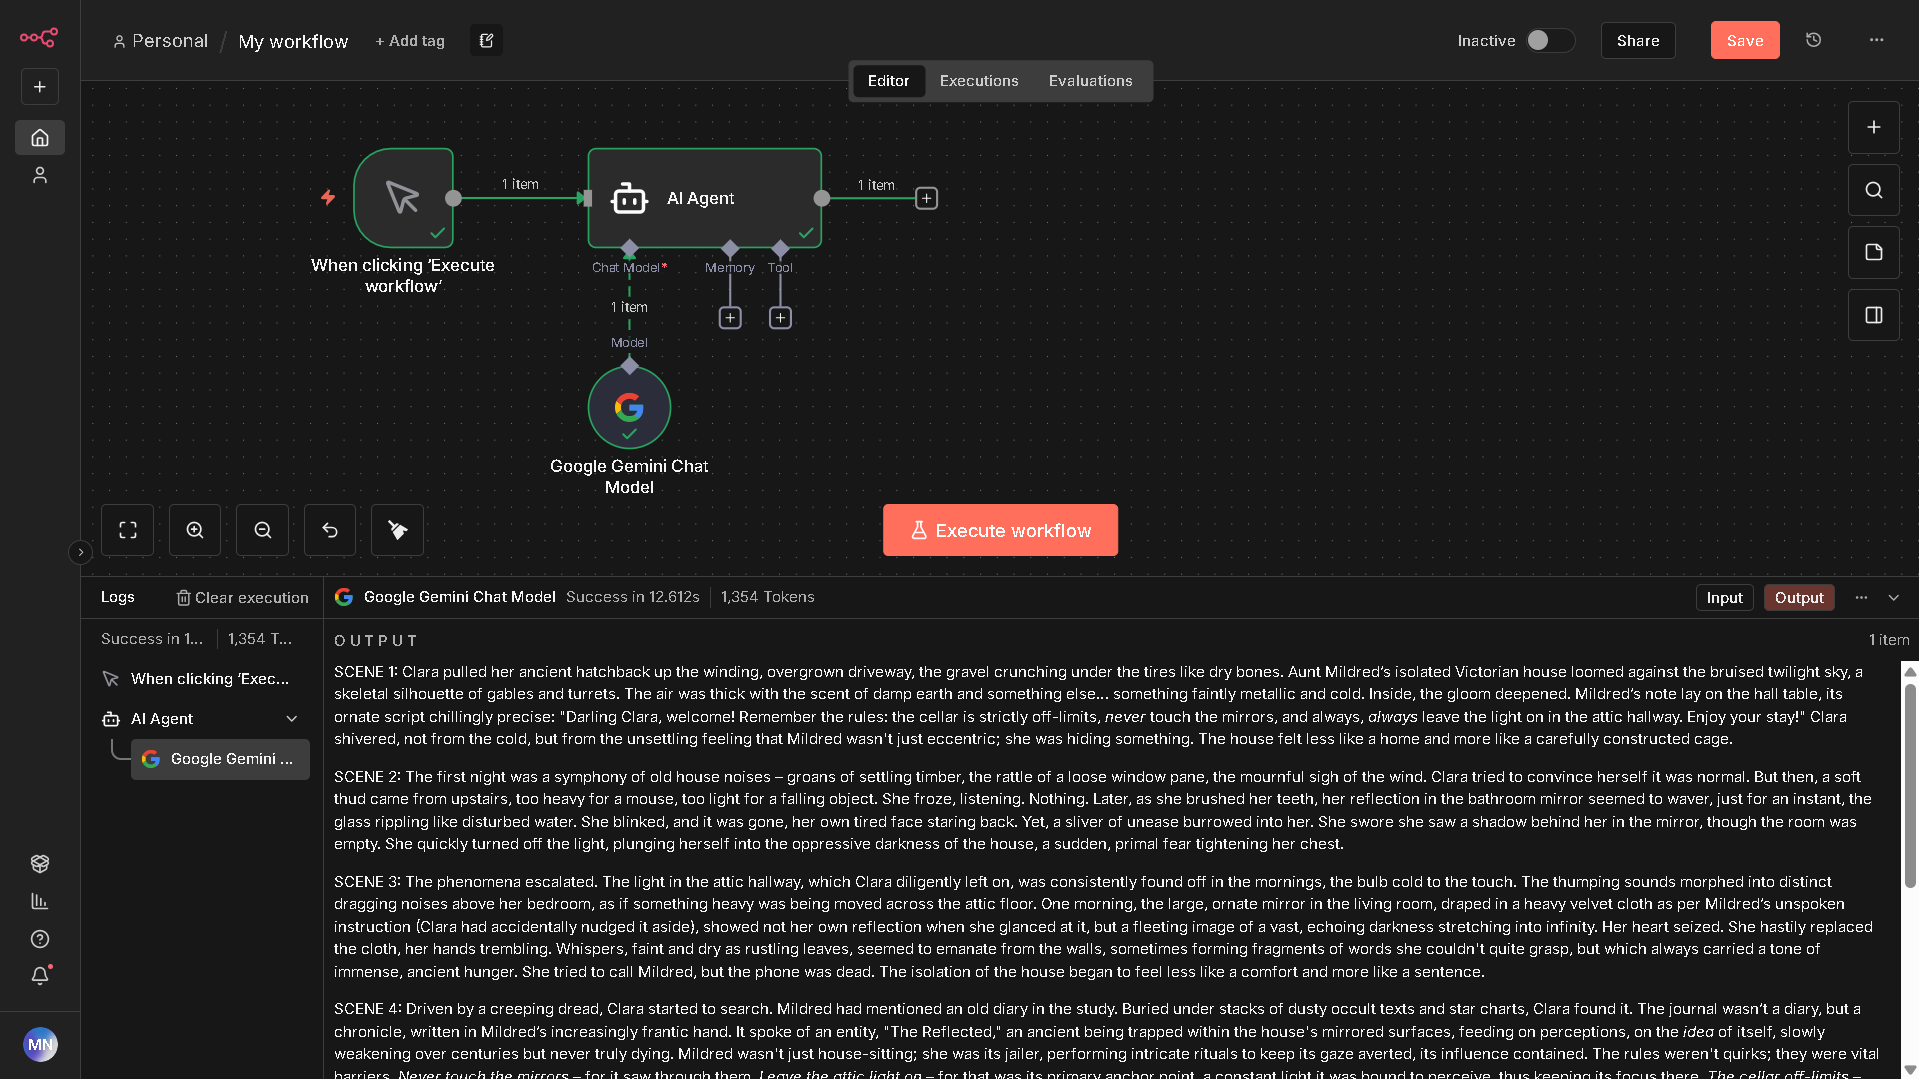Screen dimensions: 1919x1079
Task: Collapse the AI Agent log entry
Action: coord(292,719)
